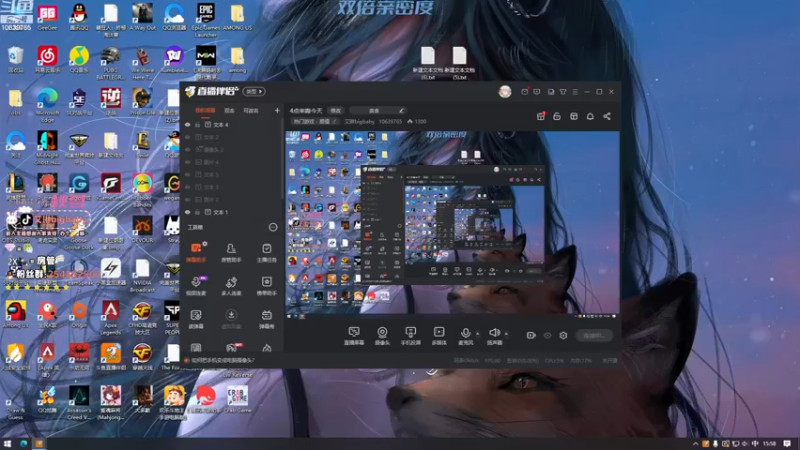800x450 pixels.
Task: Click the taskbar clock showing 15:58
Action: coord(769,444)
